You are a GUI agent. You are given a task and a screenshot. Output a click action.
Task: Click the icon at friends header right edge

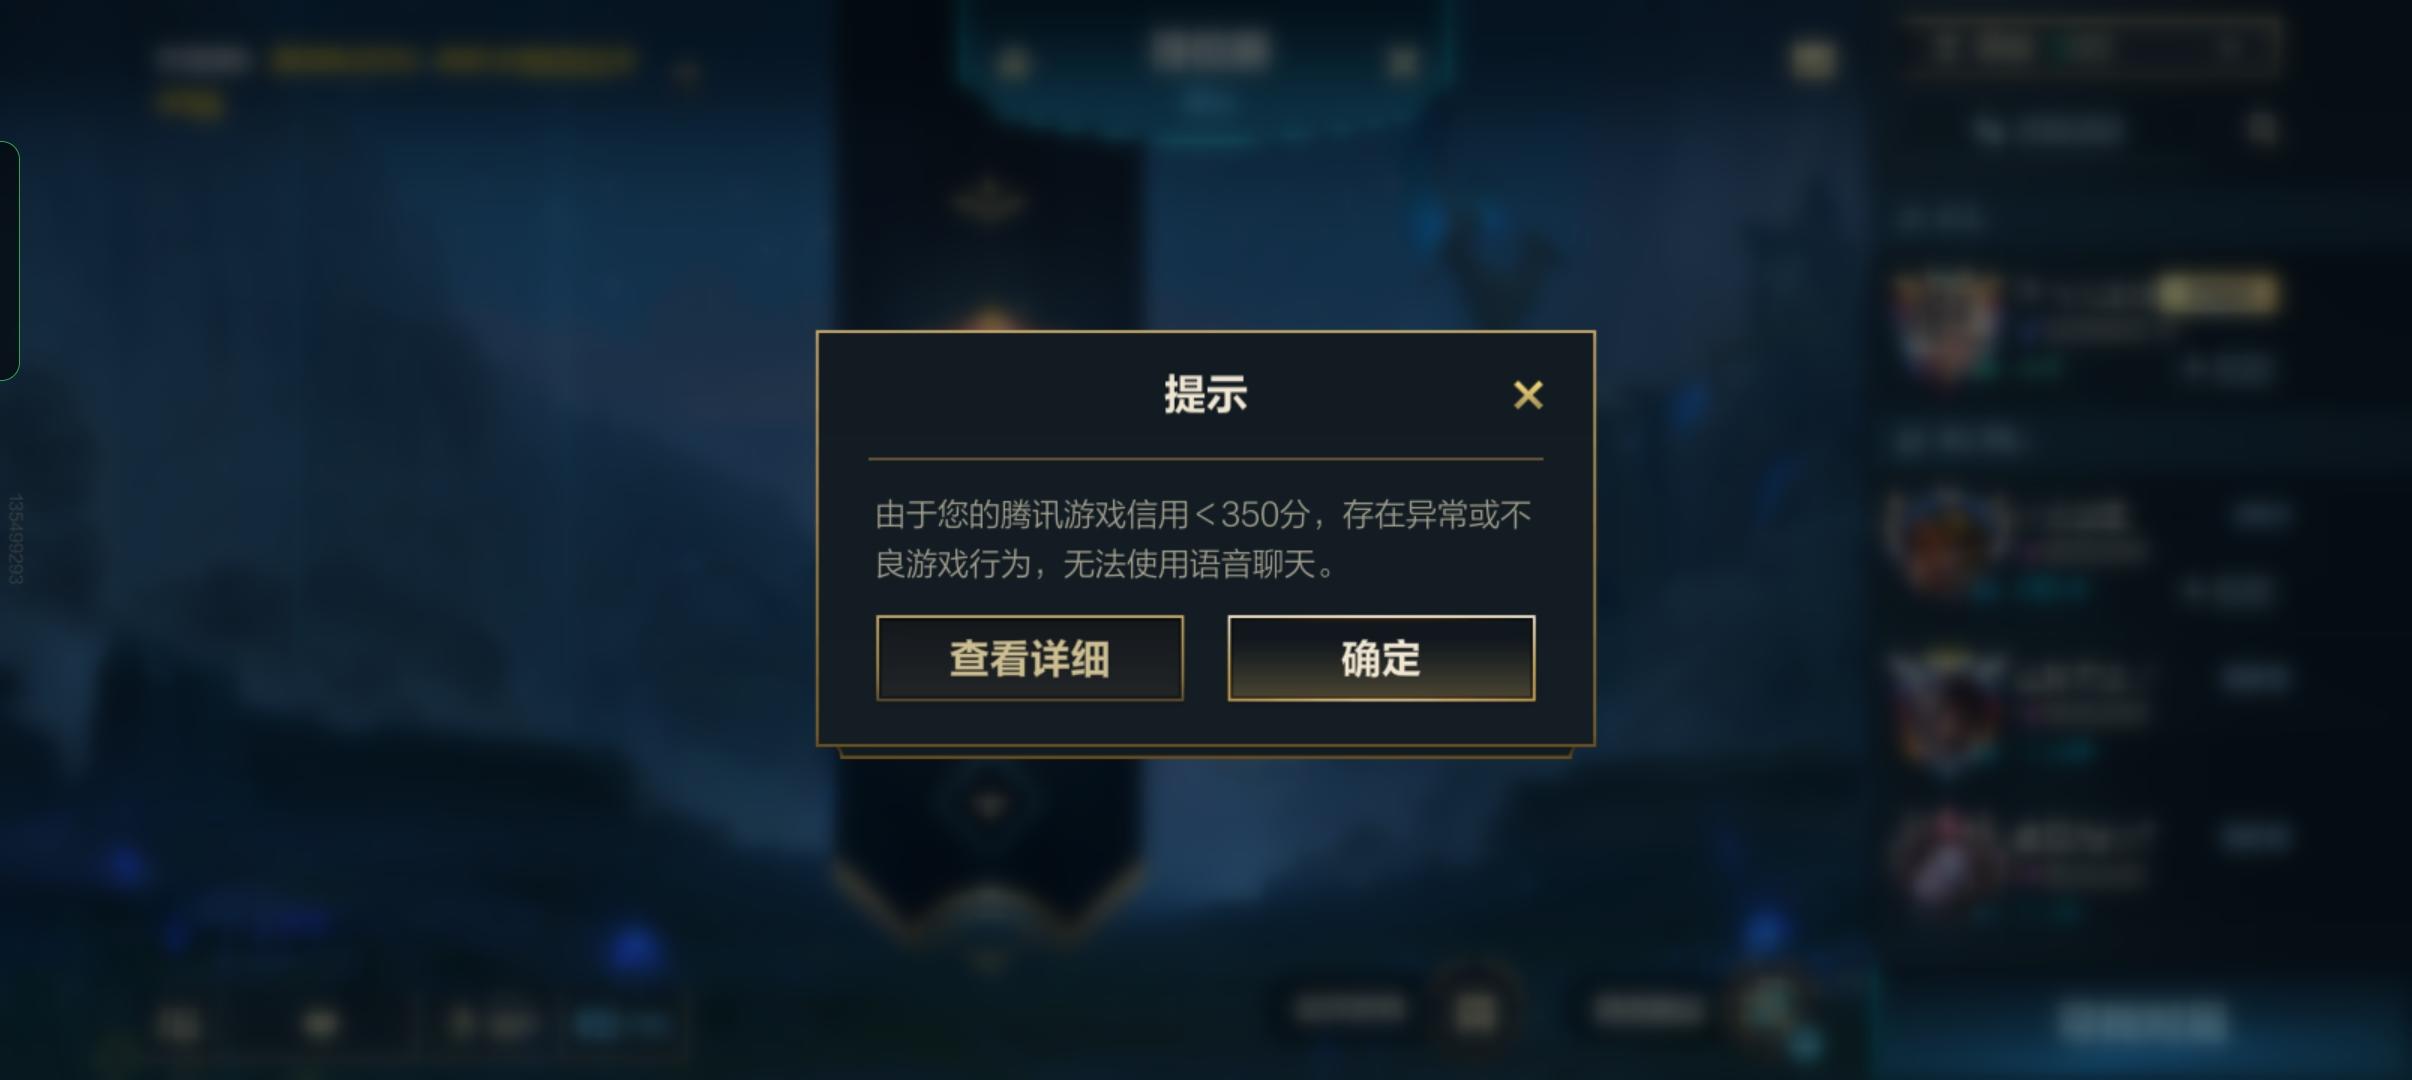coord(2261,130)
